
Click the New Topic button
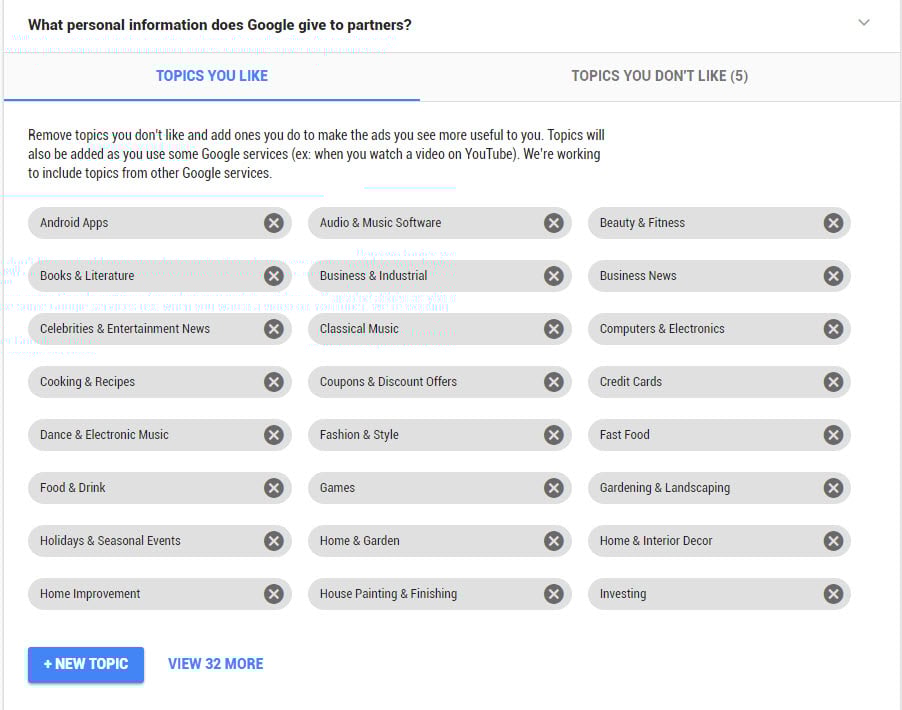coord(86,664)
